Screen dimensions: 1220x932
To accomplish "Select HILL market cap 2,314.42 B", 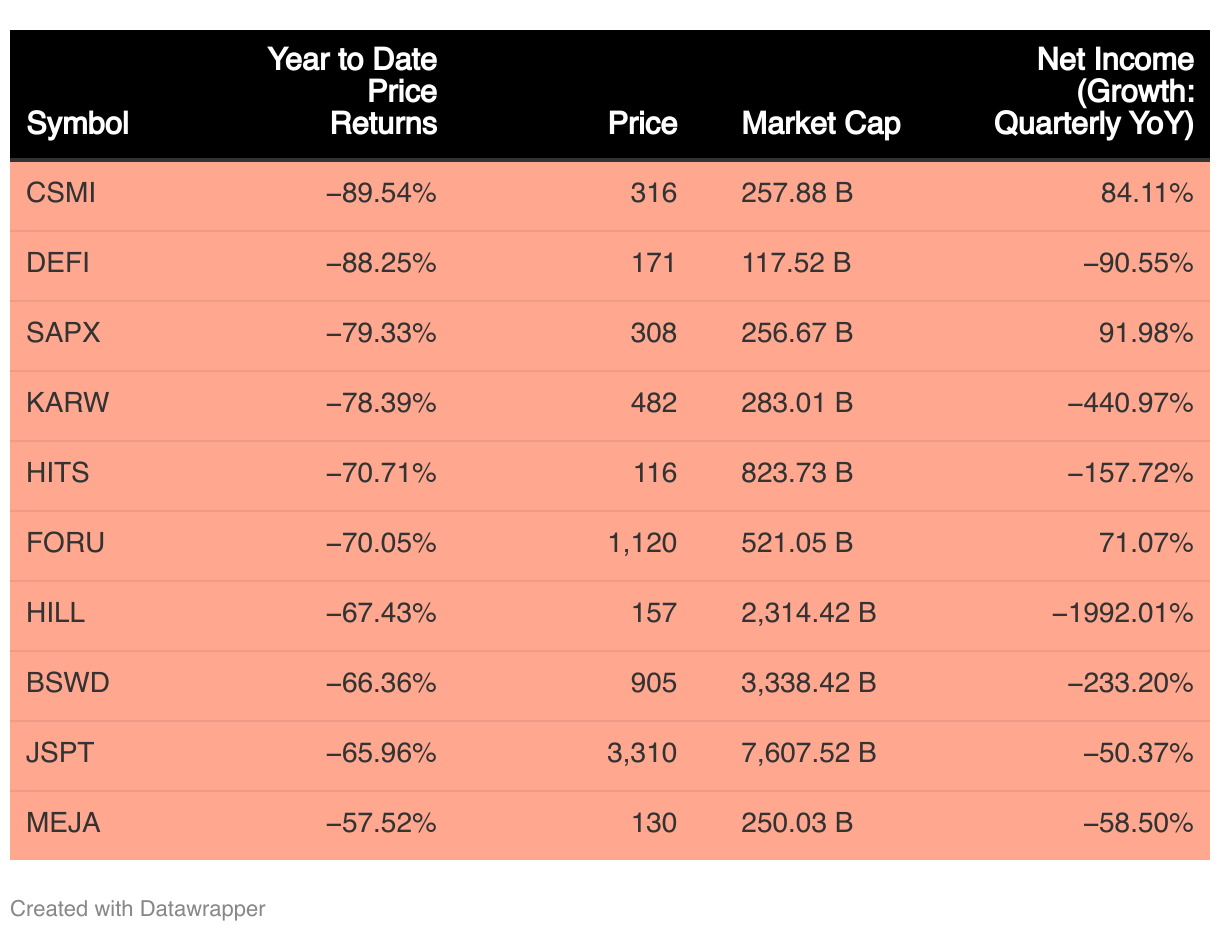I will click(808, 613).
